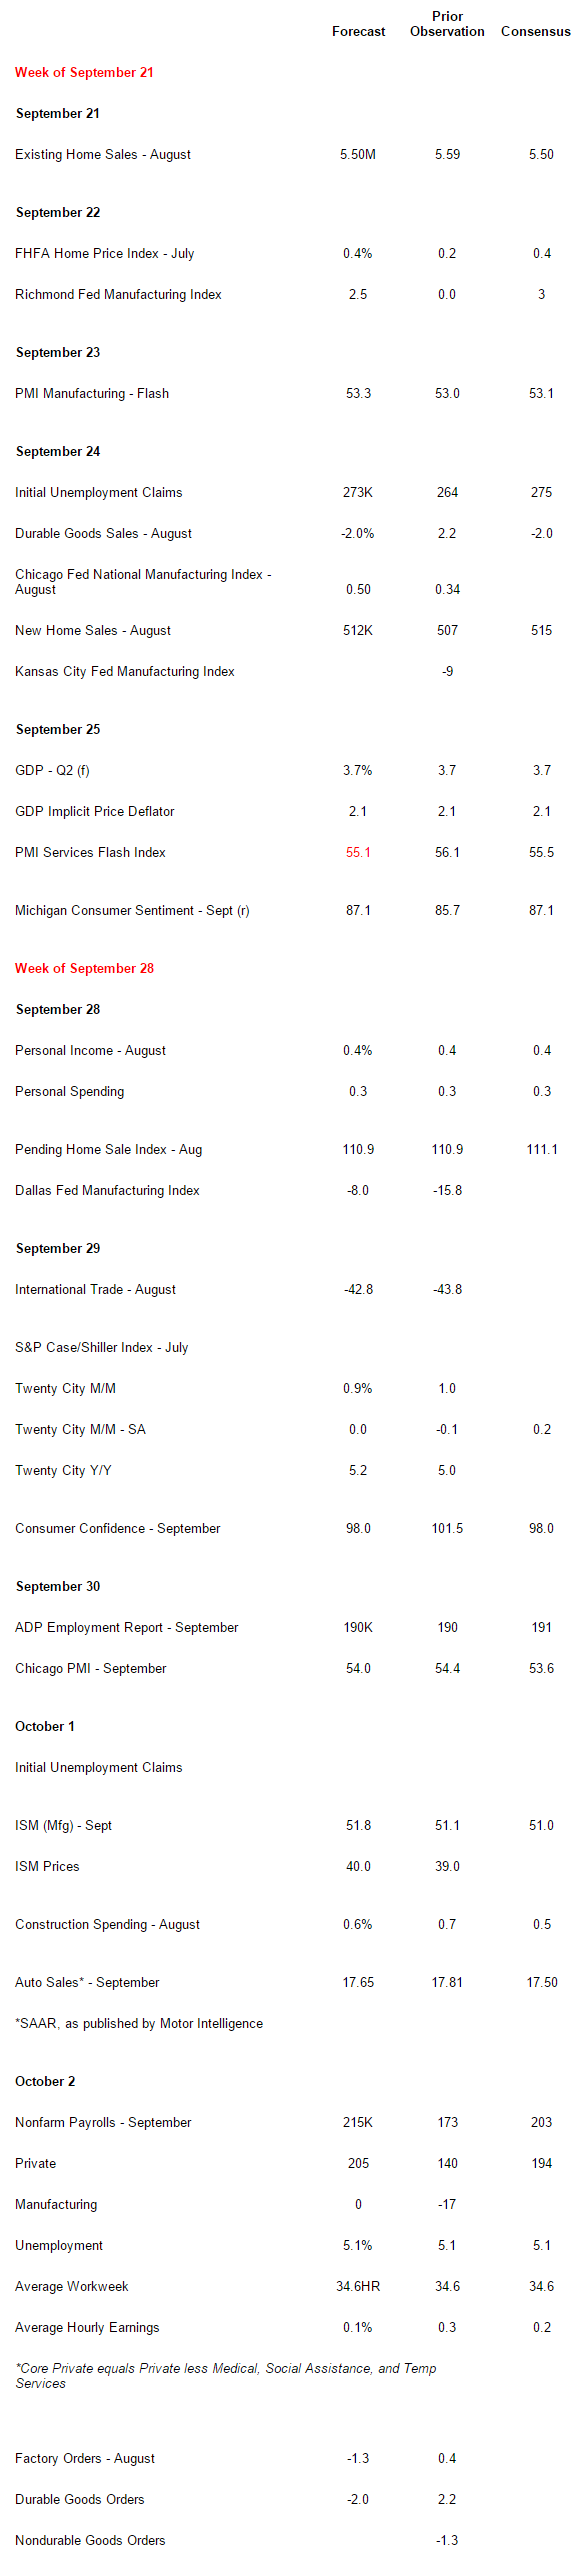Click Durable Goods Sales - August label
584x2568 pixels.
click(103, 534)
